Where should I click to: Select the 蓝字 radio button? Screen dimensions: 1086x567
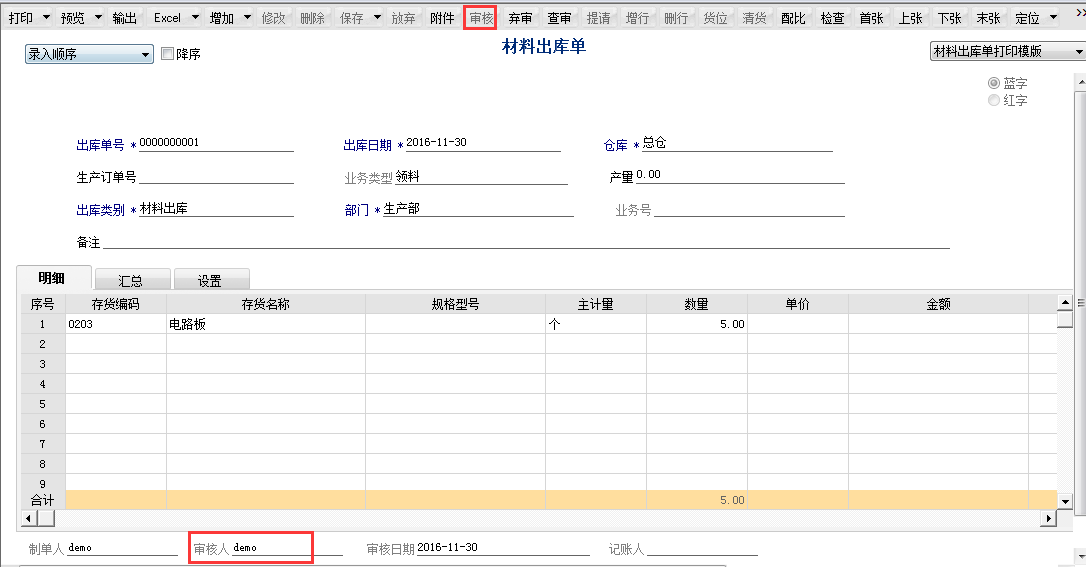[x=993, y=84]
